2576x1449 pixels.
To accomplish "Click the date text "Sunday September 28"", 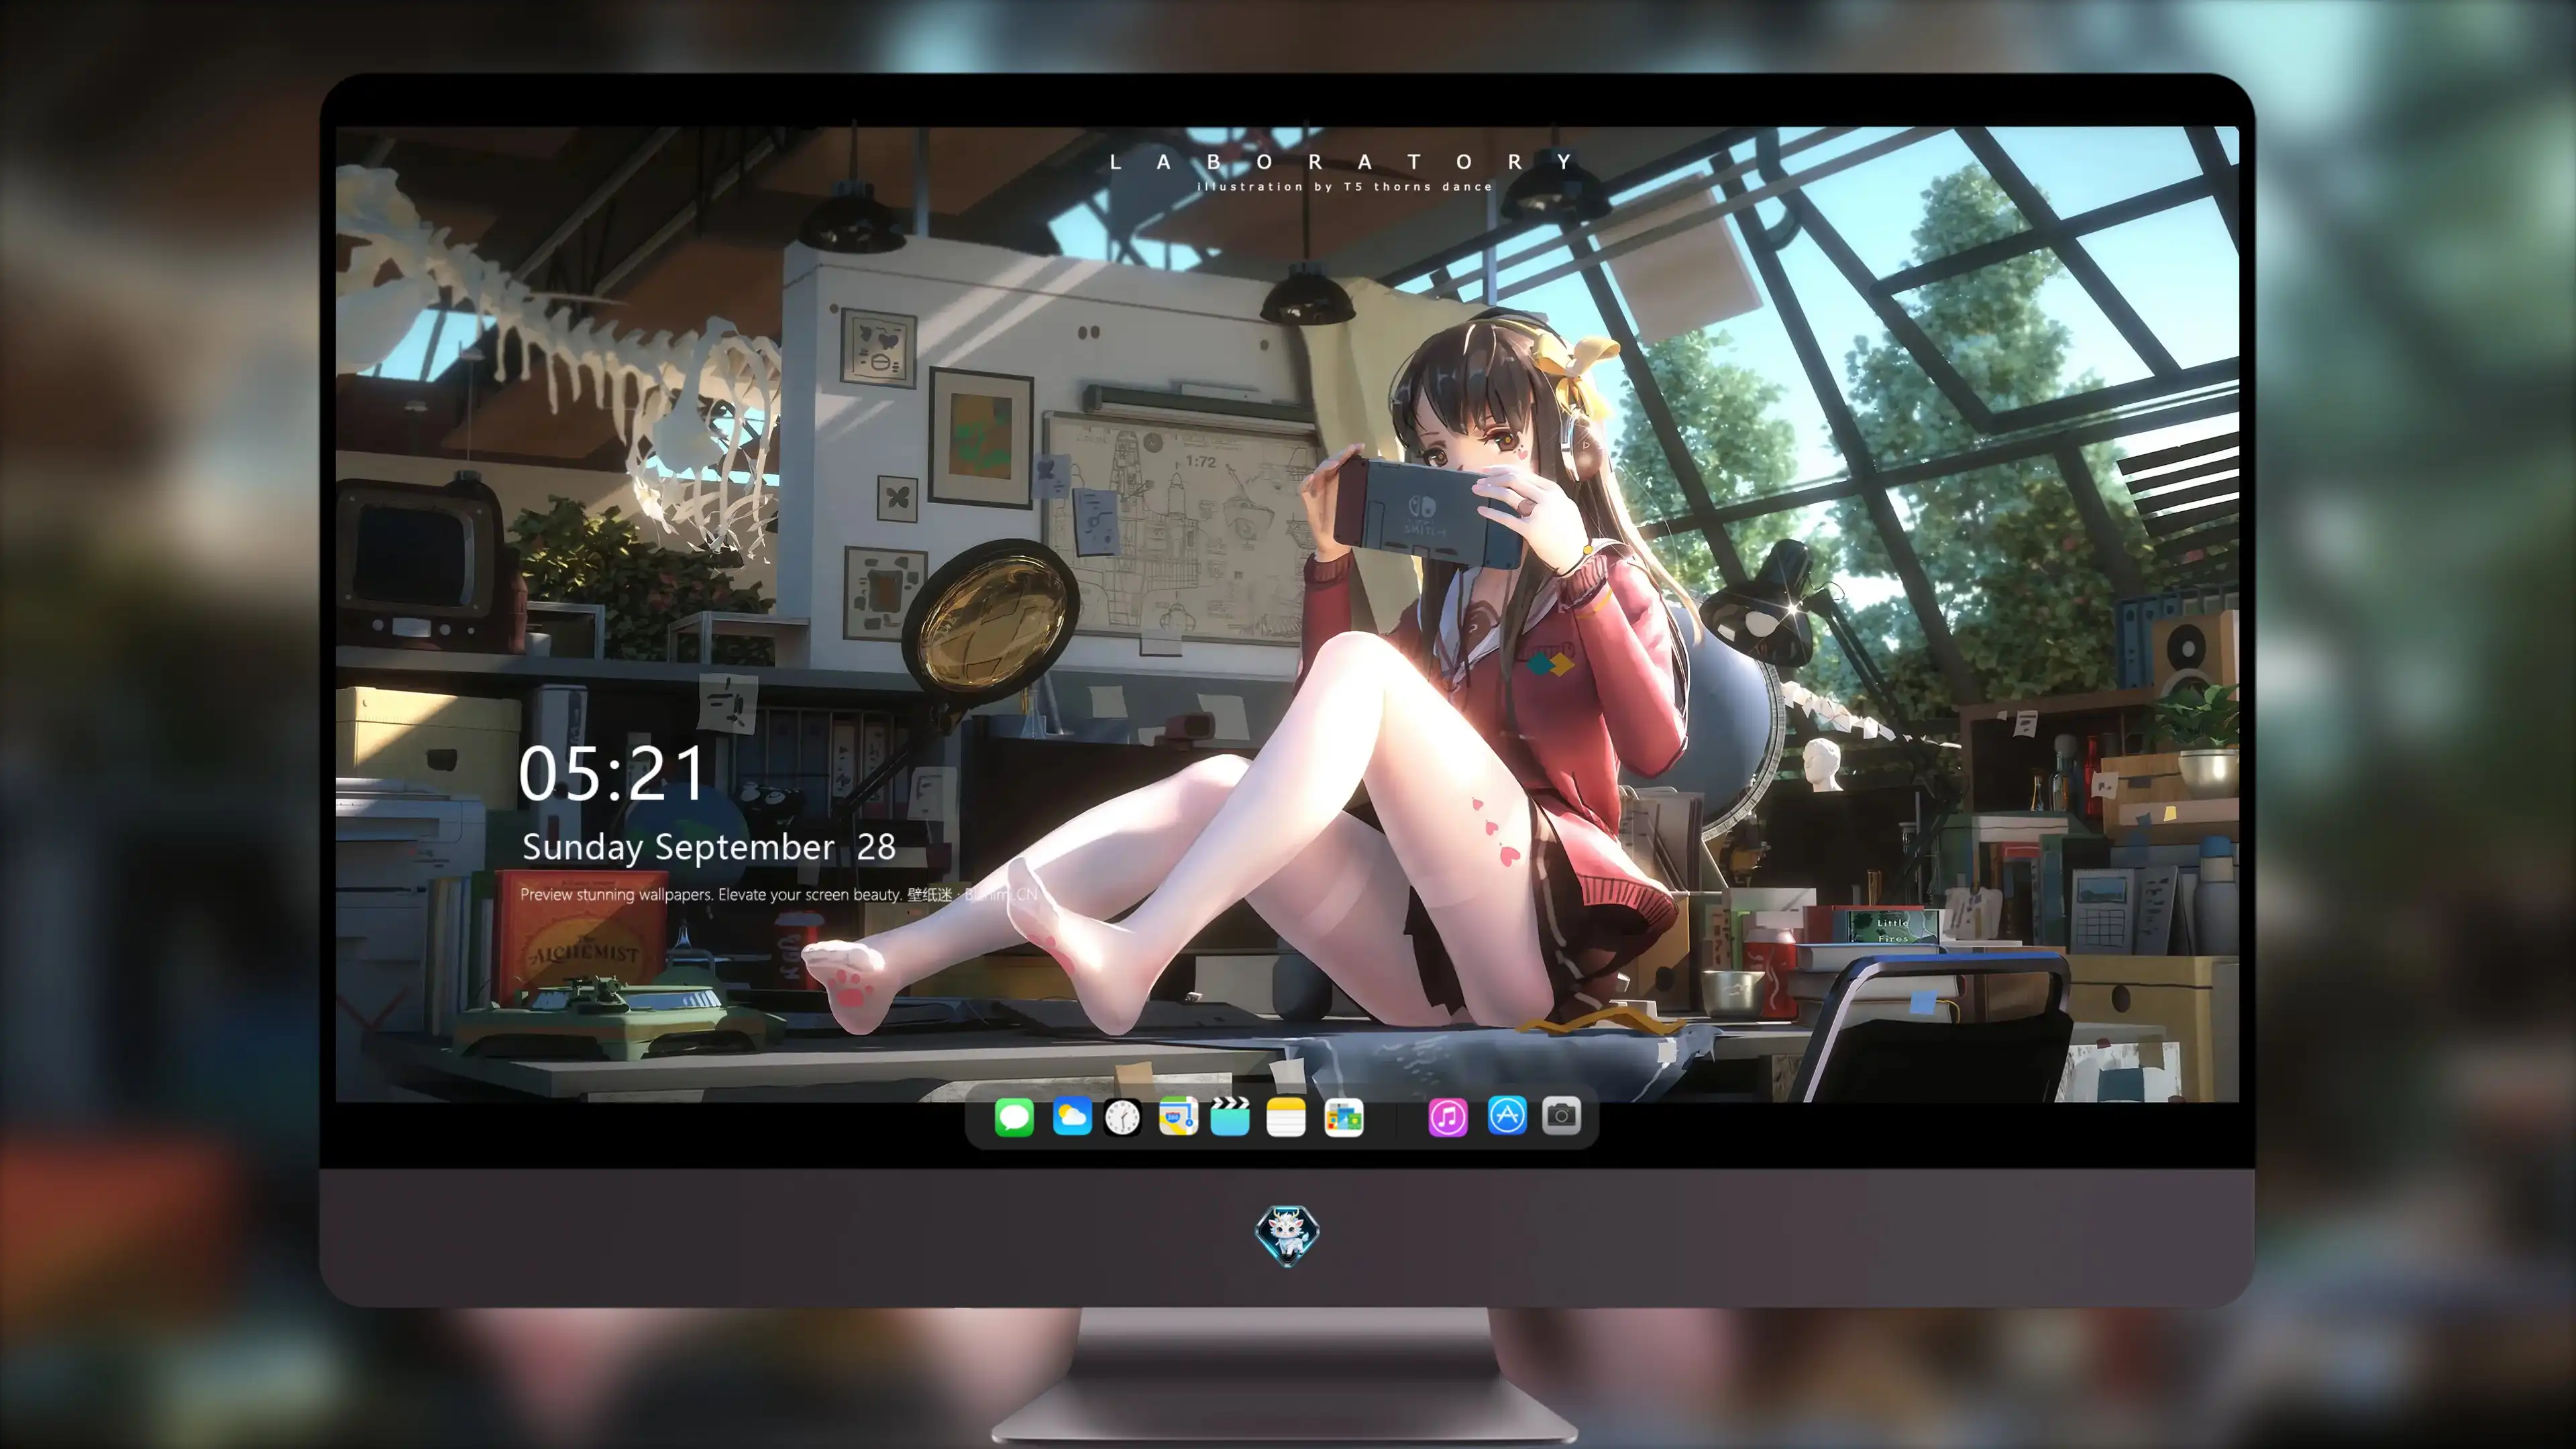I will [709, 847].
